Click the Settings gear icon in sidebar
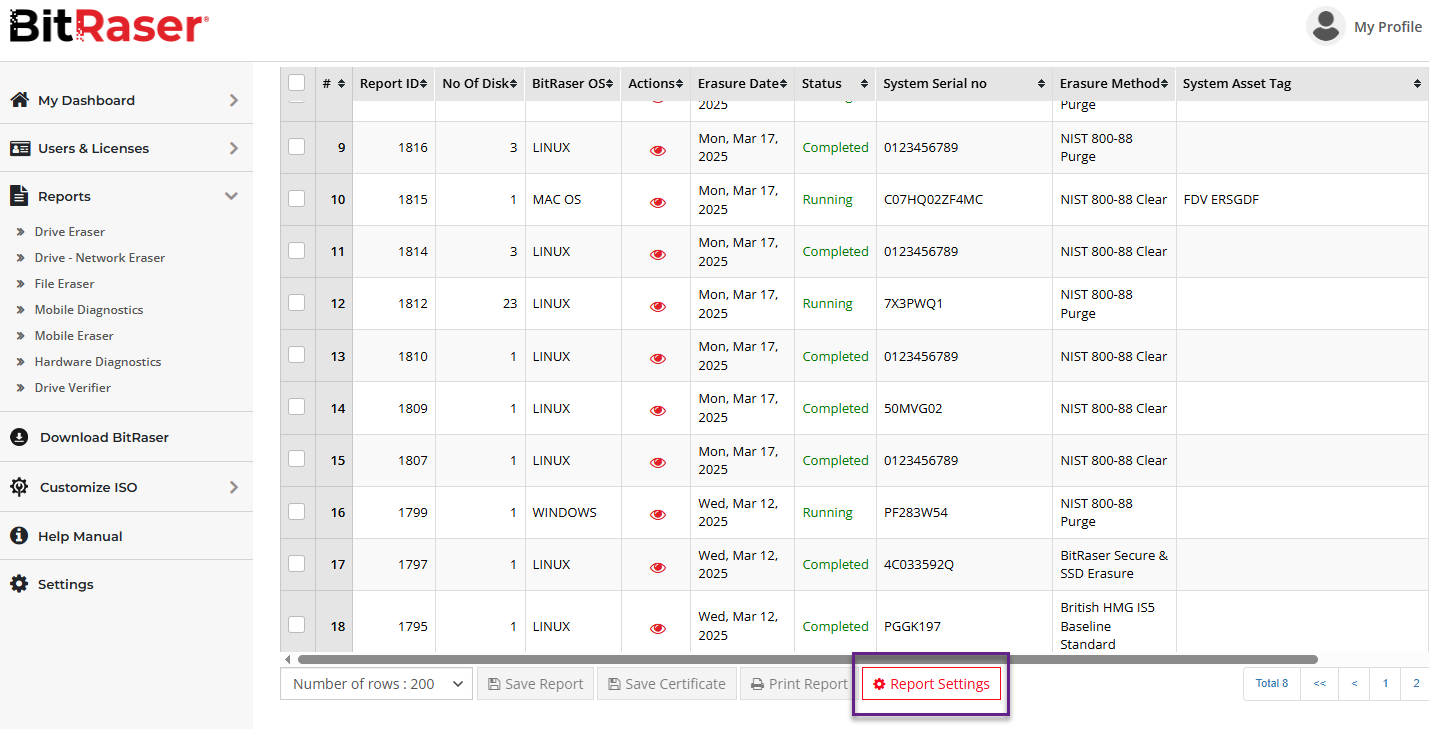 [19, 584]
